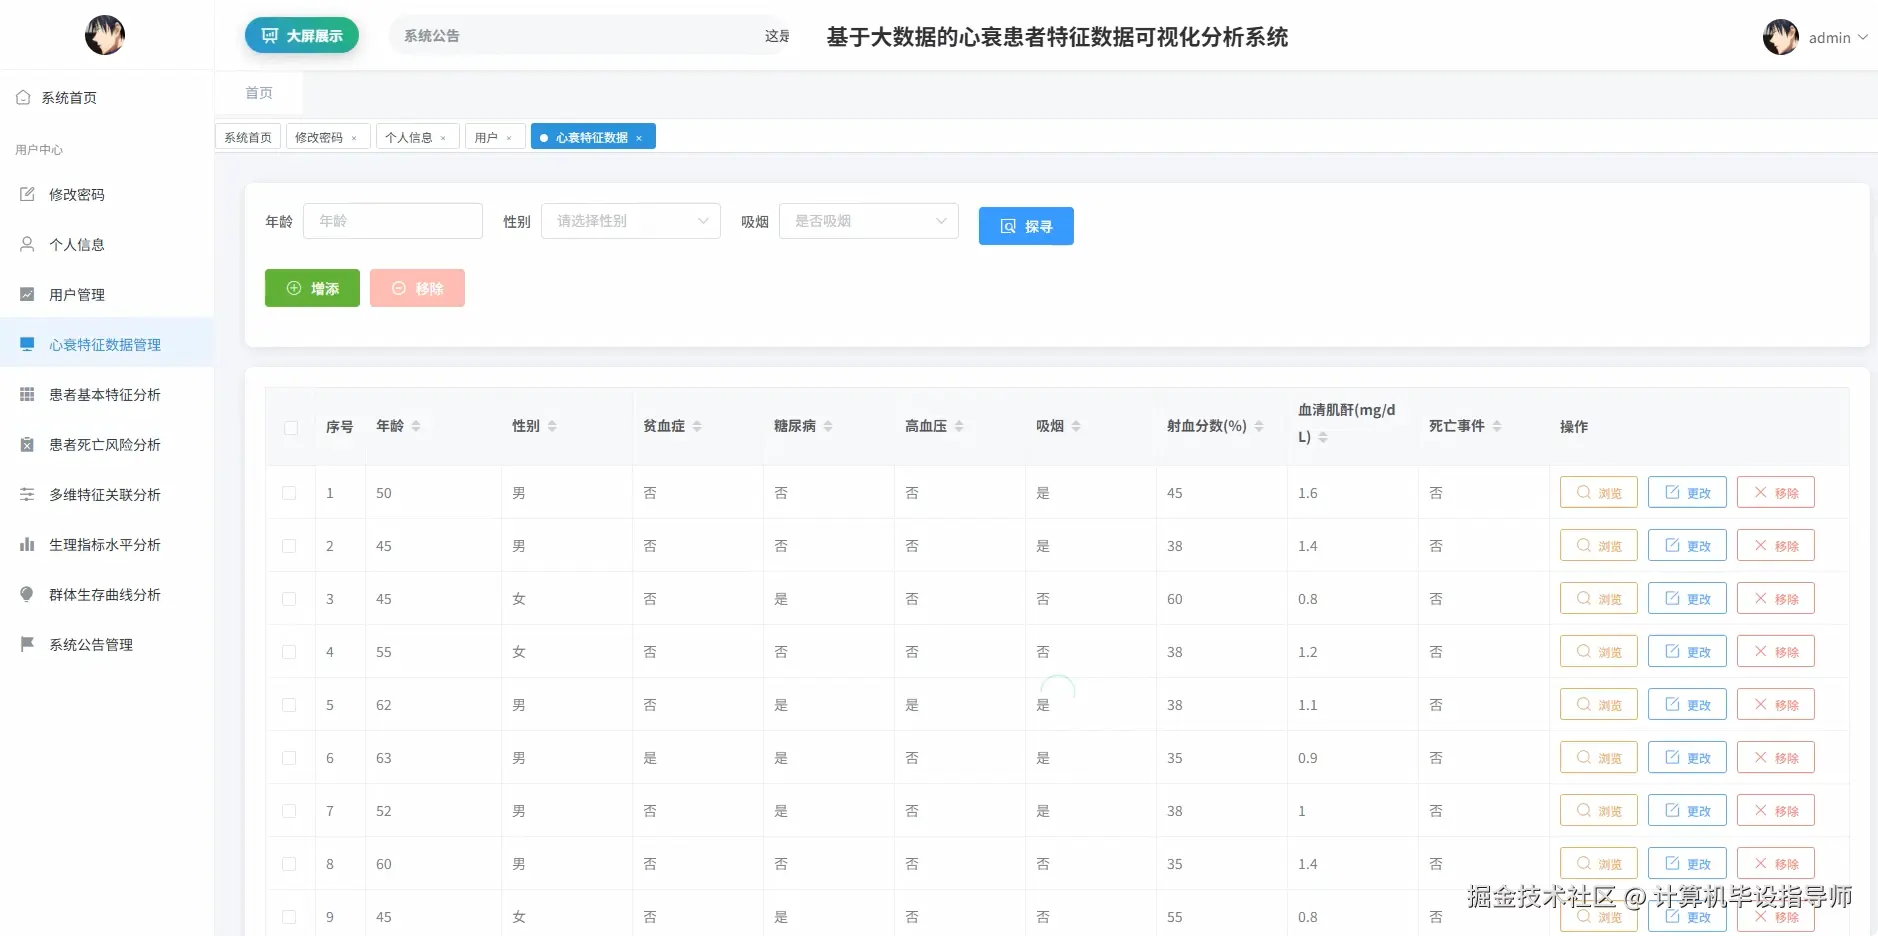Click the chart icon beside 用户管理
Viewport: 1878px width, 936px height.
point(27,294)
